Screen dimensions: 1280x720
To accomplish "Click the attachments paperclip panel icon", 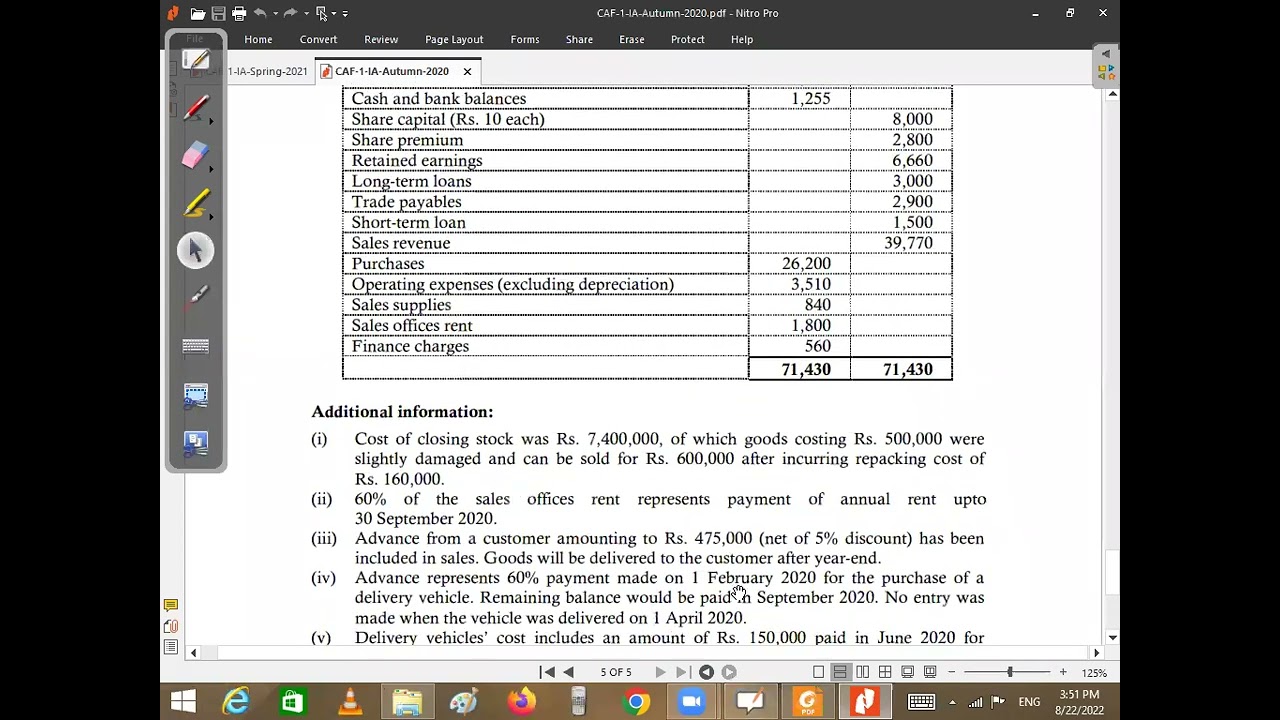I will 171,626.
